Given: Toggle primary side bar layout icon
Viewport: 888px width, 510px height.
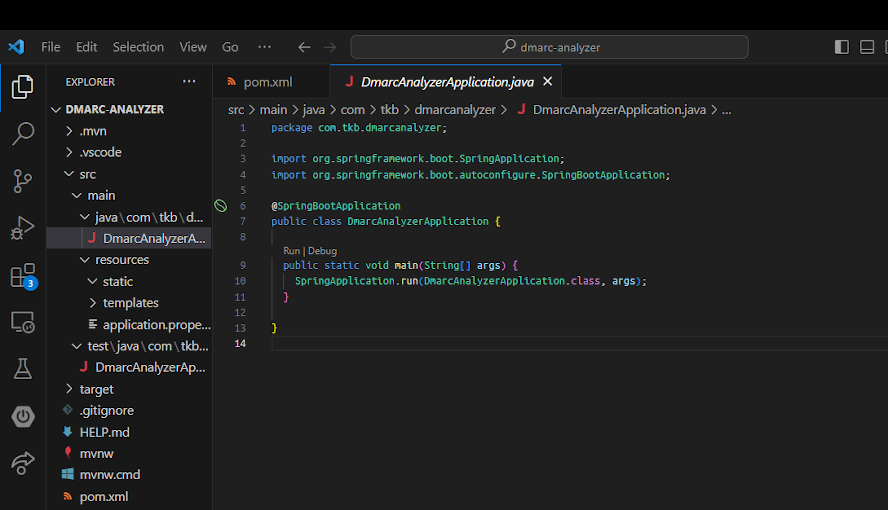Looking at the screenshot, I should pos(842,47).
